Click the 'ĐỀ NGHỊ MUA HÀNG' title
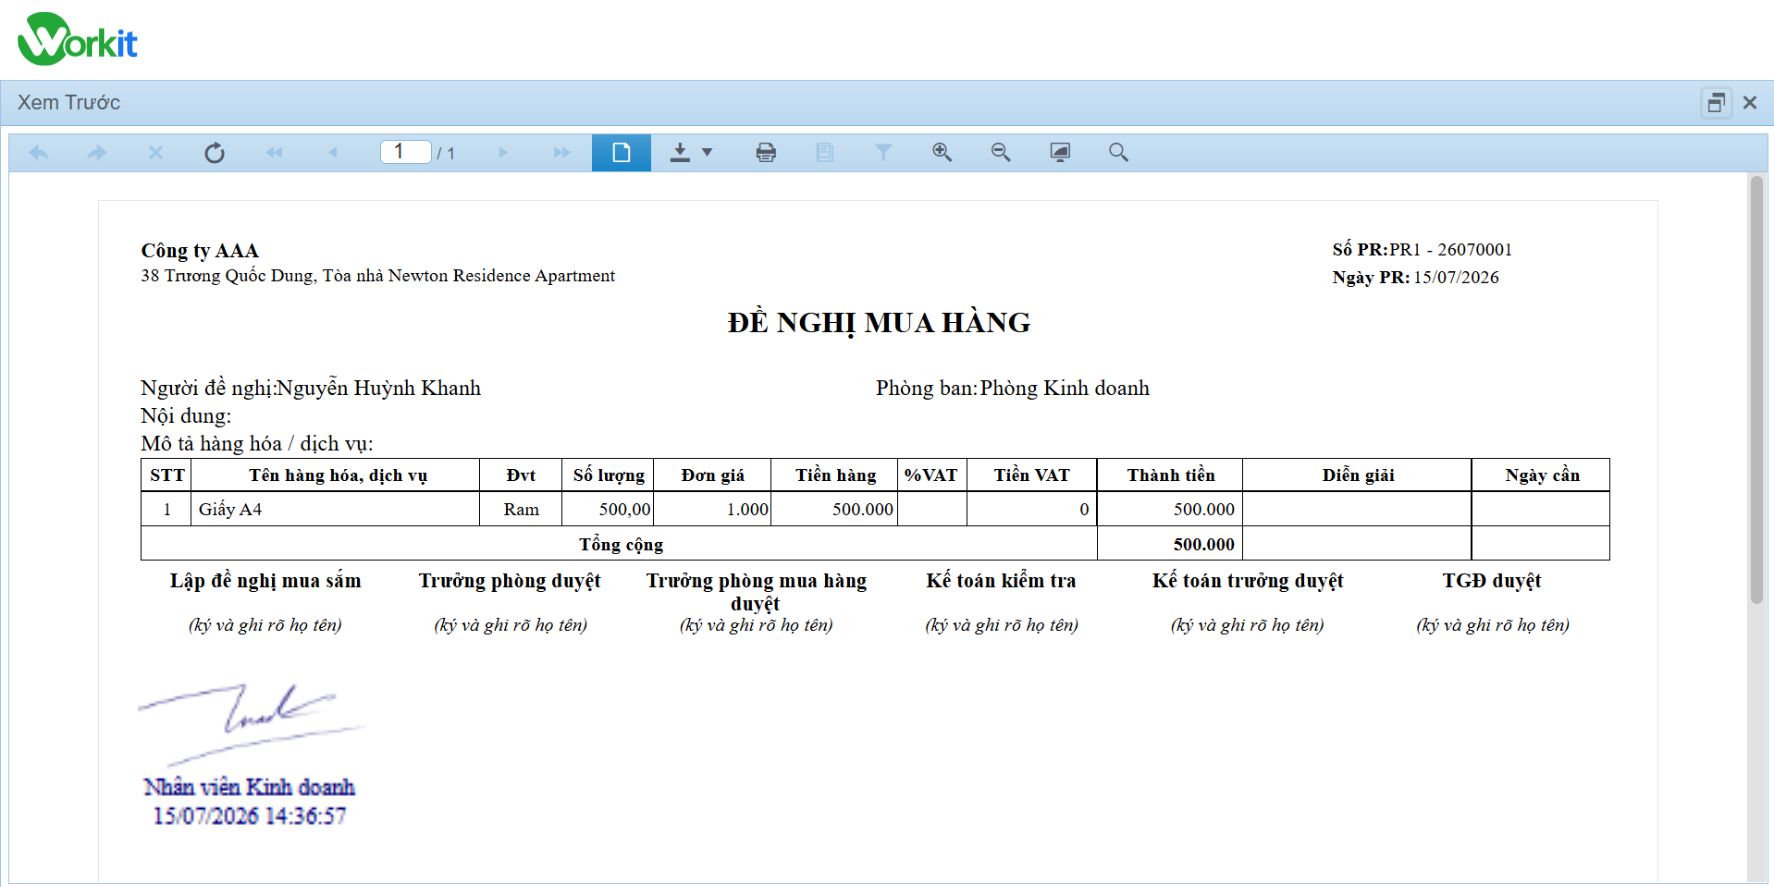 879,323
